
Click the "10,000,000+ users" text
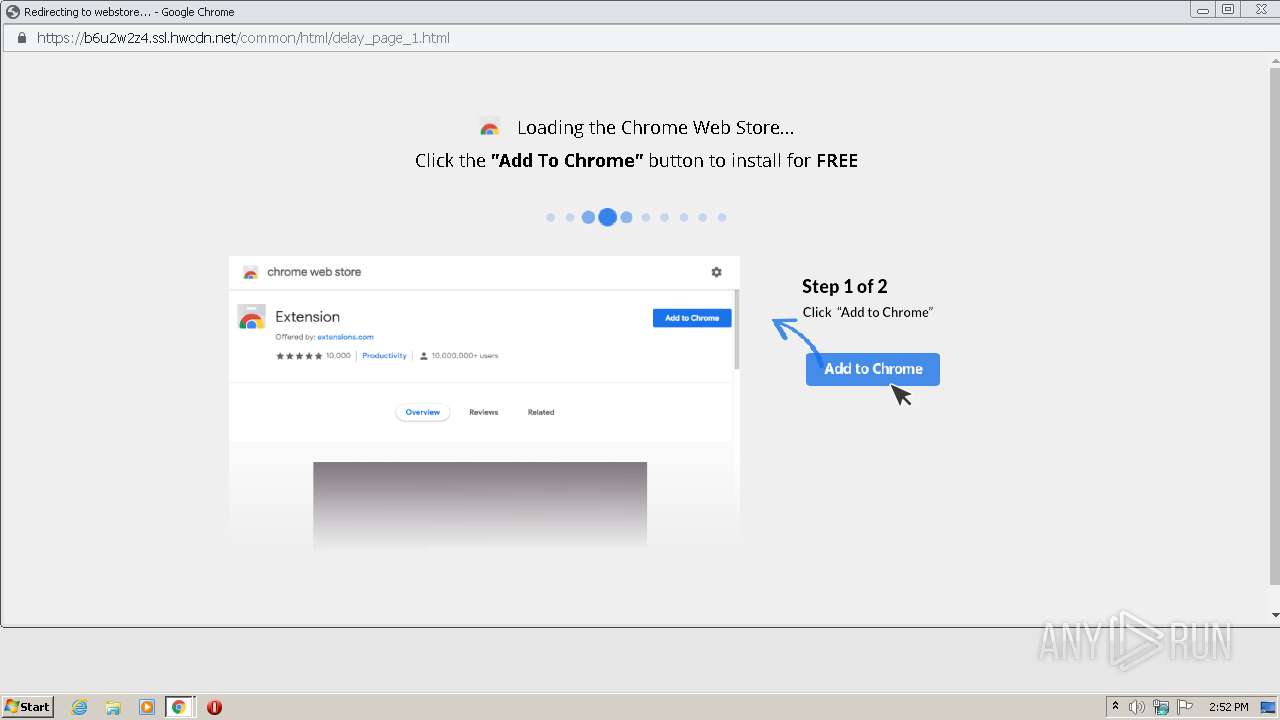click(x=465, y=356)
